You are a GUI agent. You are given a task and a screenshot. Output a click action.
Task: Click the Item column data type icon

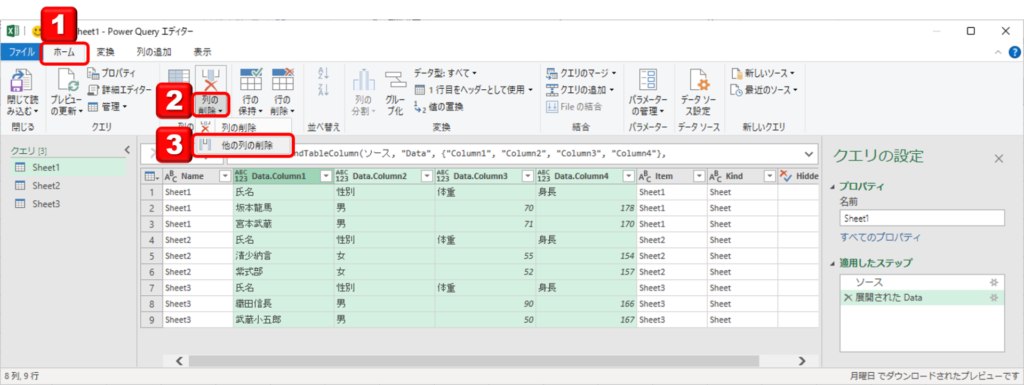click(645, 176)
